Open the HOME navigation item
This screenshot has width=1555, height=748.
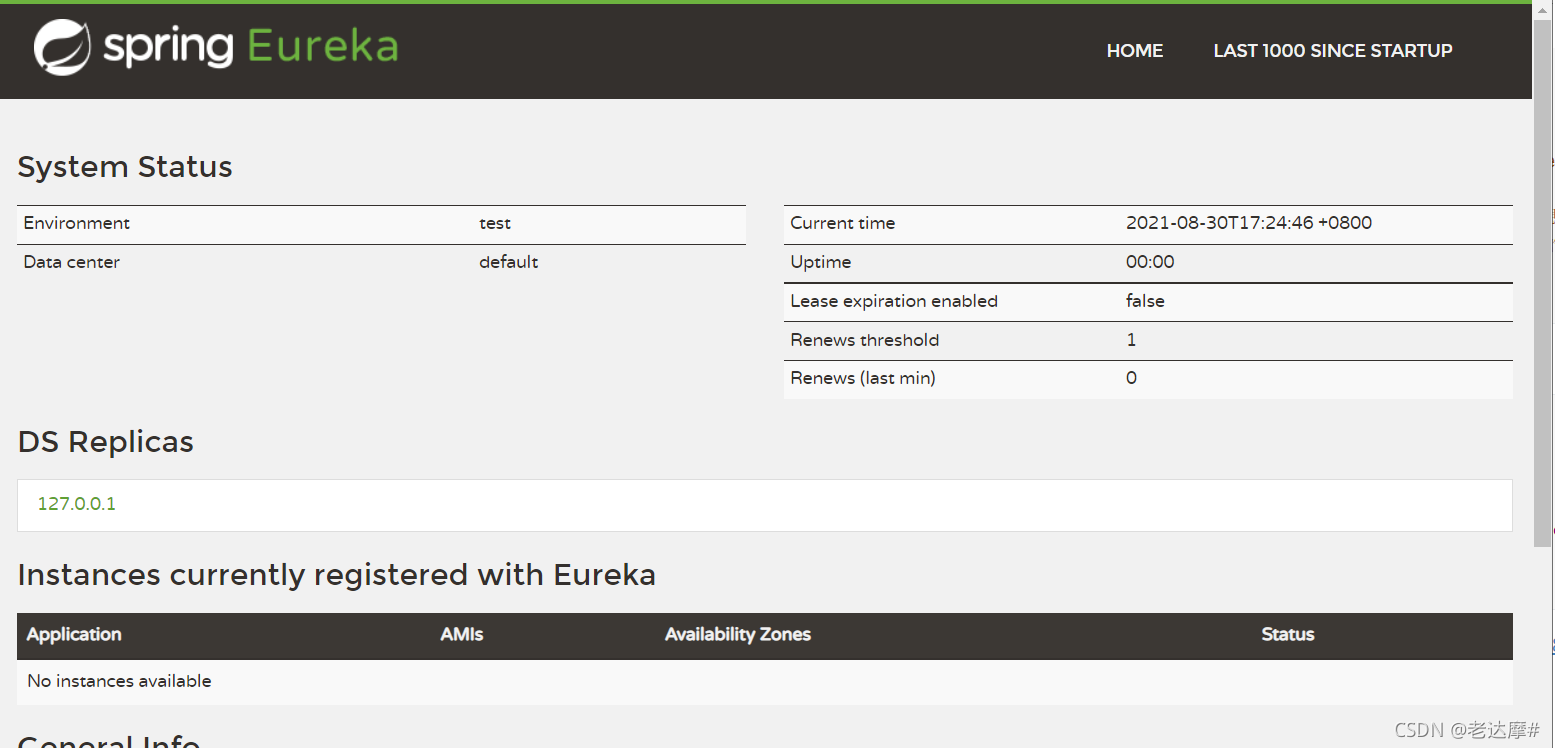1134,51
